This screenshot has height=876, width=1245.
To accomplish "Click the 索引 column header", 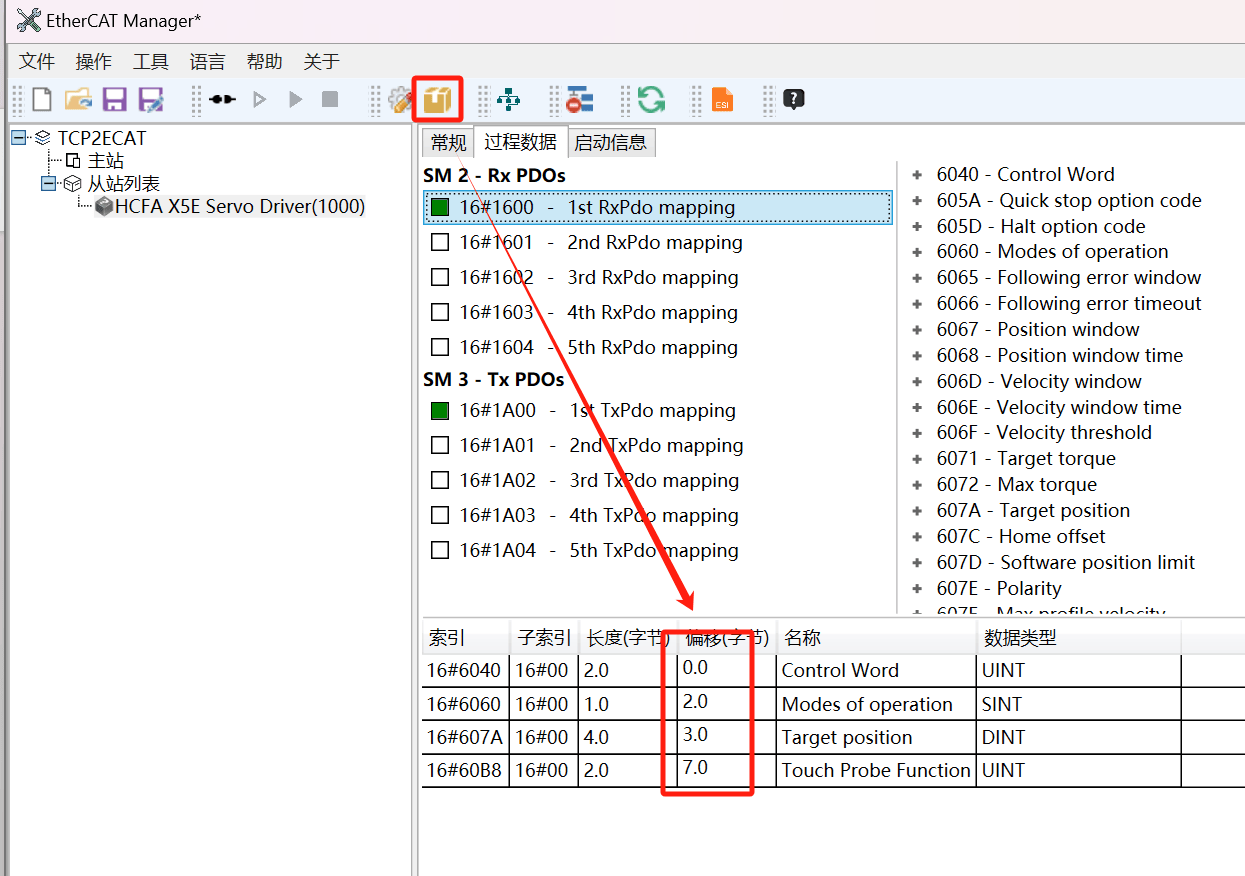I will (466, 638).
